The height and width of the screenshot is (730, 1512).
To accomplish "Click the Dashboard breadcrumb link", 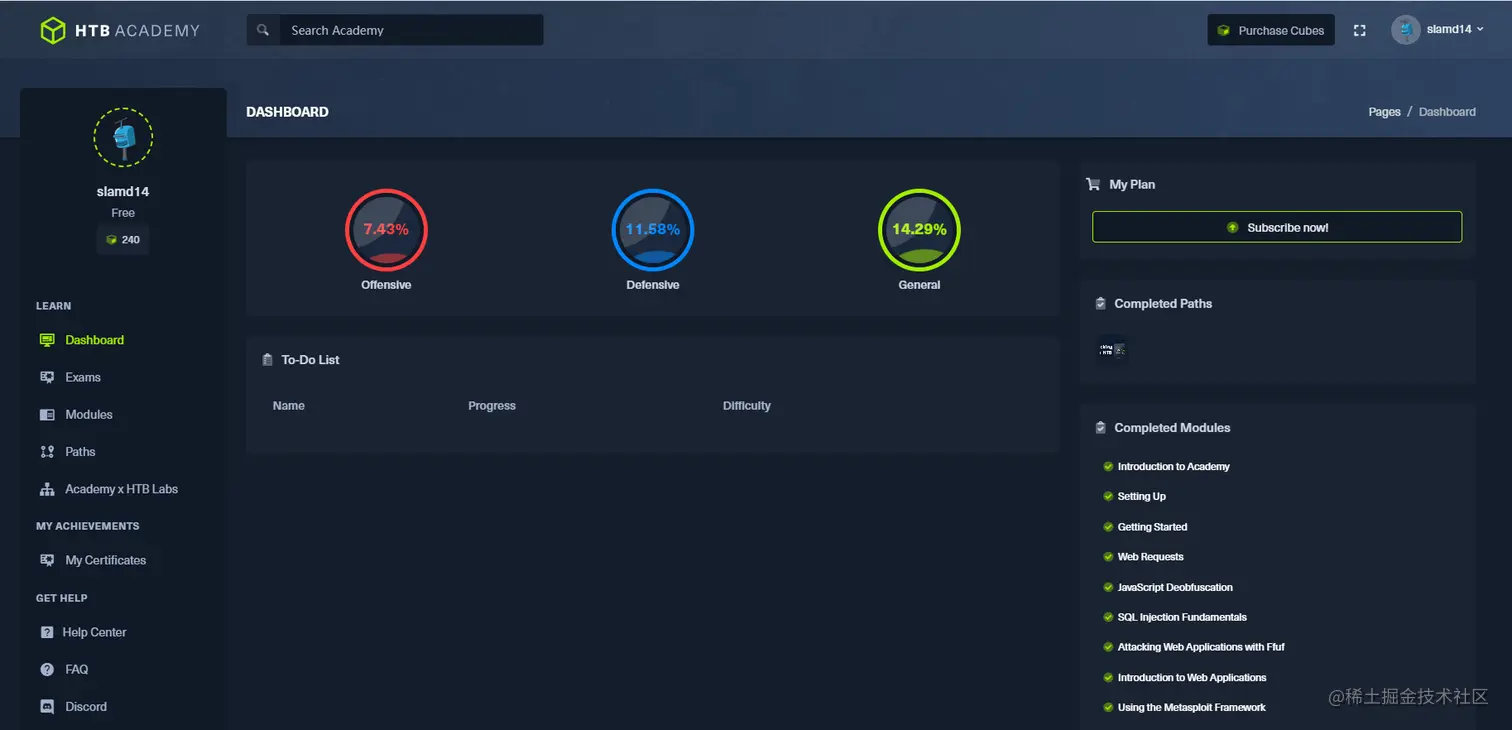I will [x=1447, y=112].
